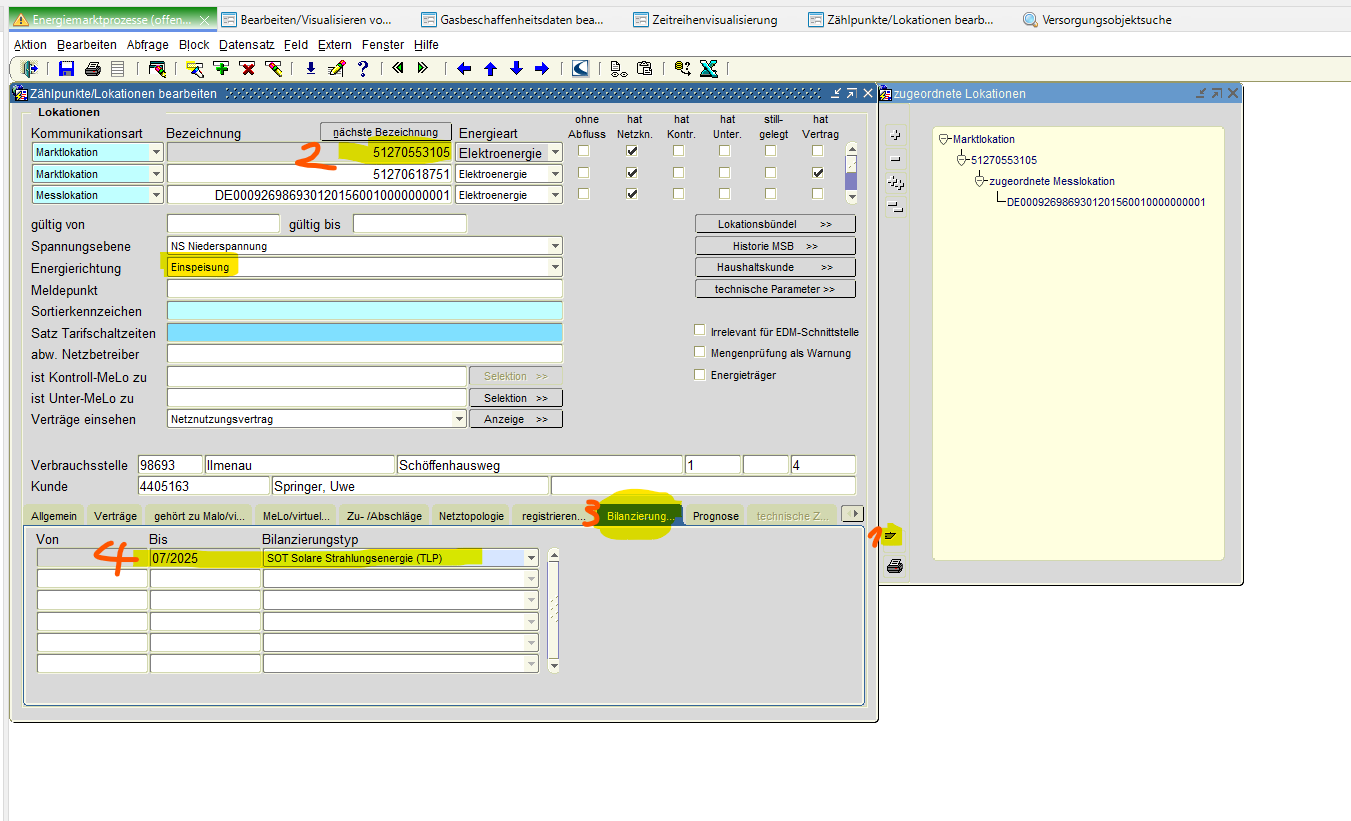Click the Excel export icon in toolbar
The image size is (1351, 821).
(x=708, y=69)
